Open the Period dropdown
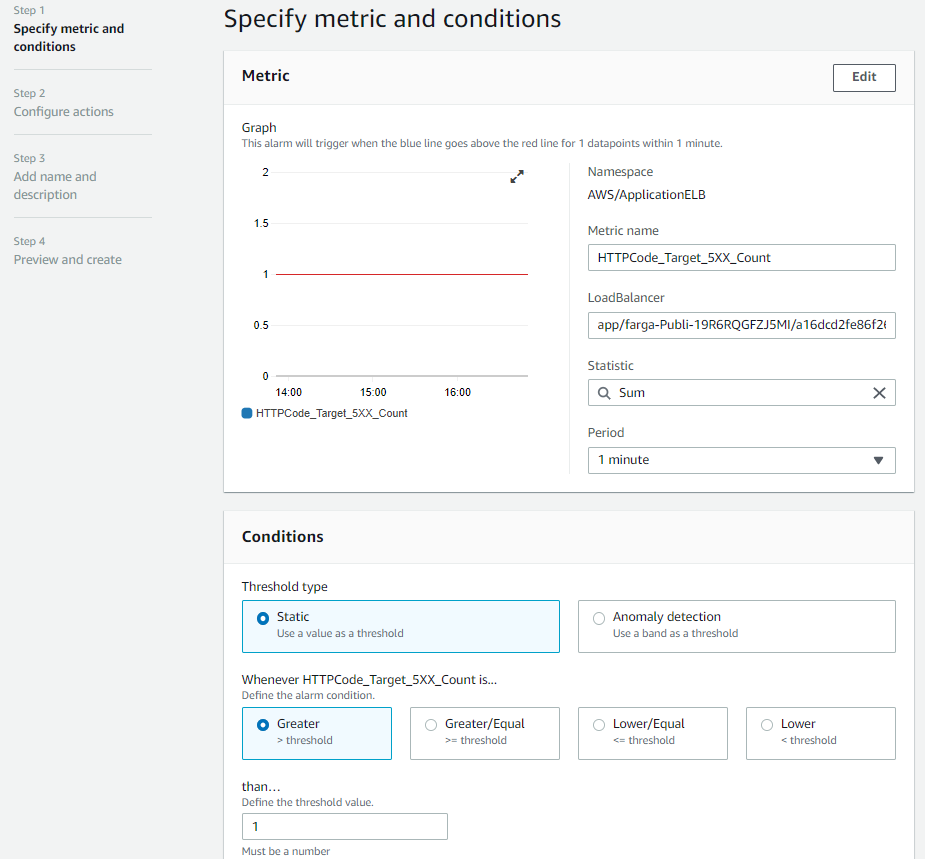The height and width of the screenshot is (859, 925). coord(741,460)
